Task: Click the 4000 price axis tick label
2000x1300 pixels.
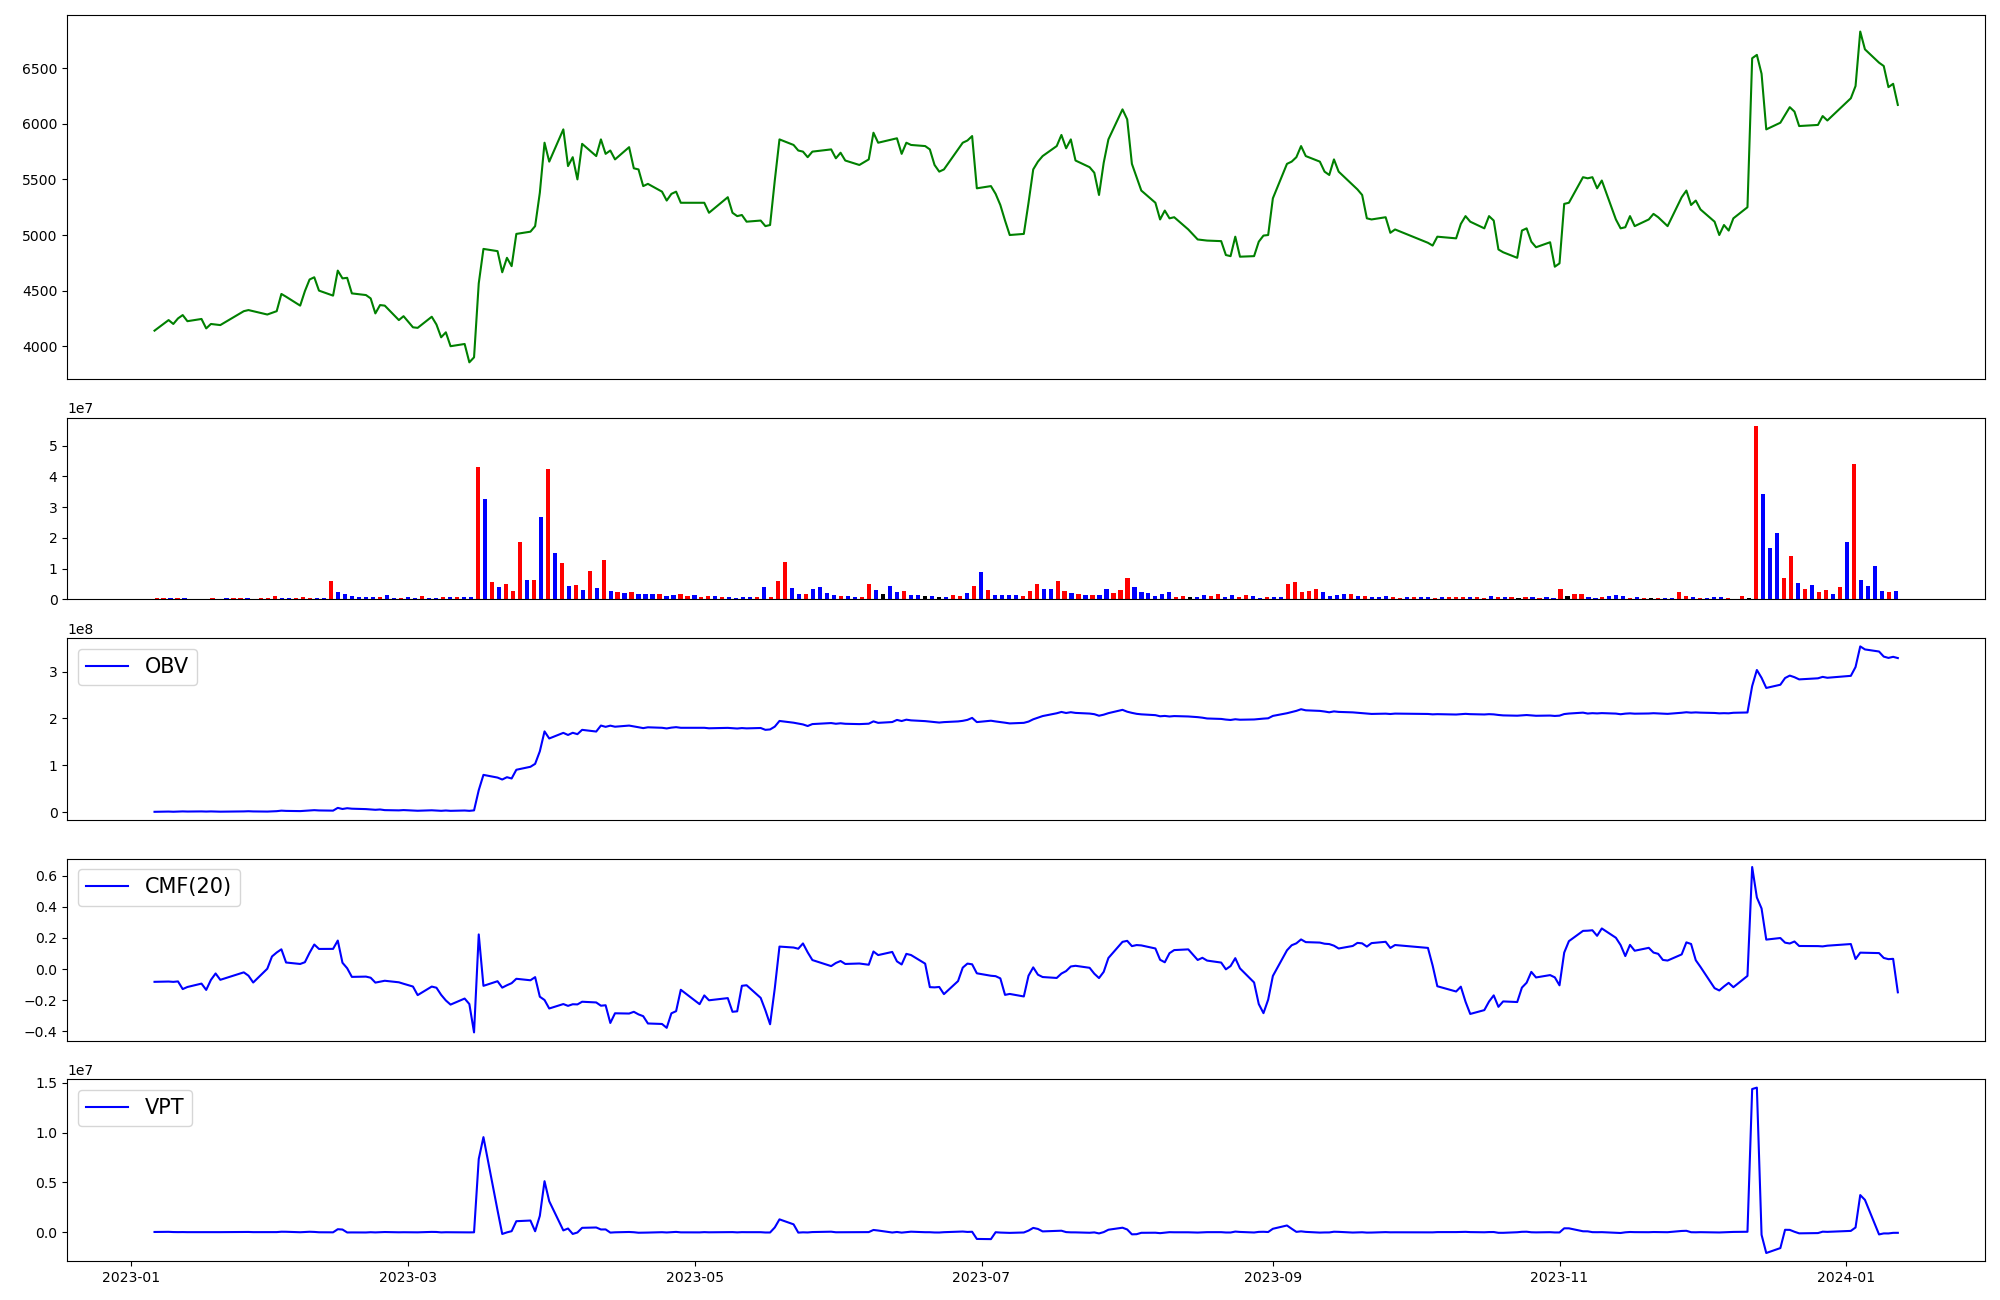Action: 40,347
